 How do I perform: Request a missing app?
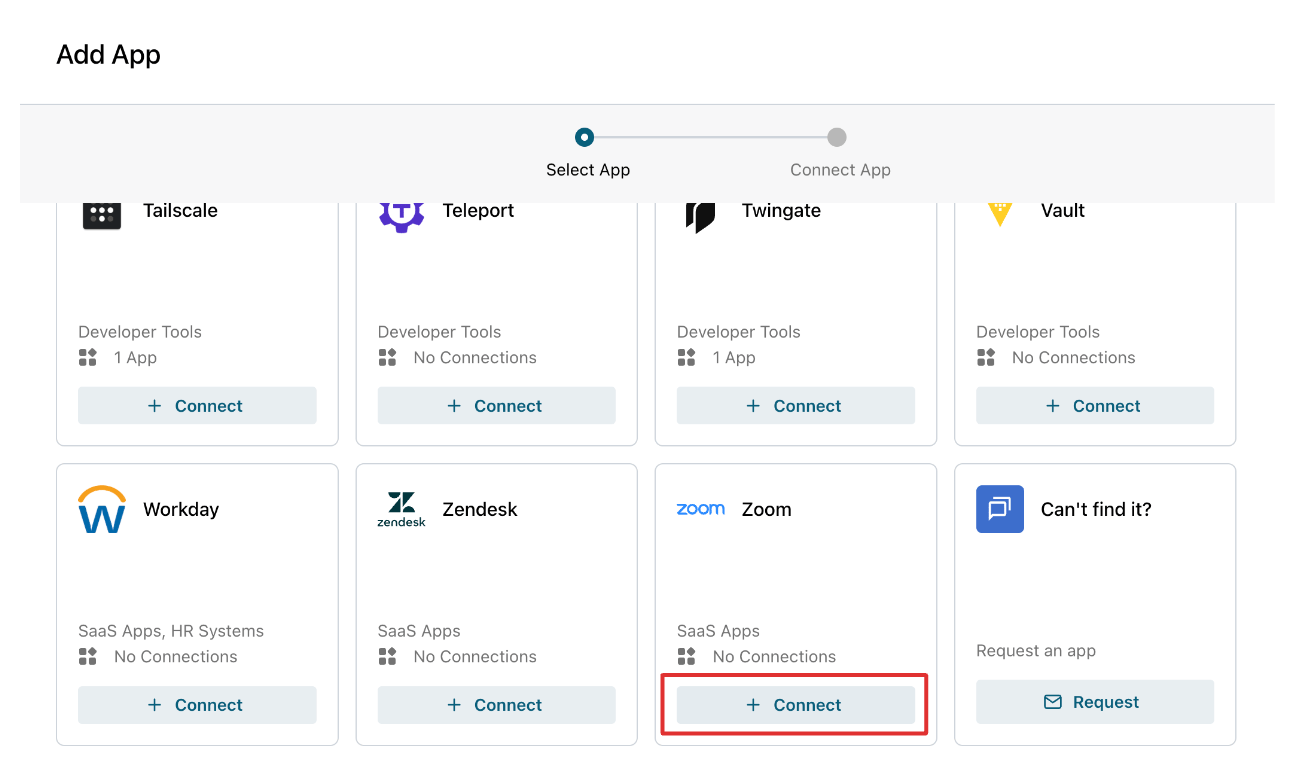pyautogui.click(x=1095, y=702)
